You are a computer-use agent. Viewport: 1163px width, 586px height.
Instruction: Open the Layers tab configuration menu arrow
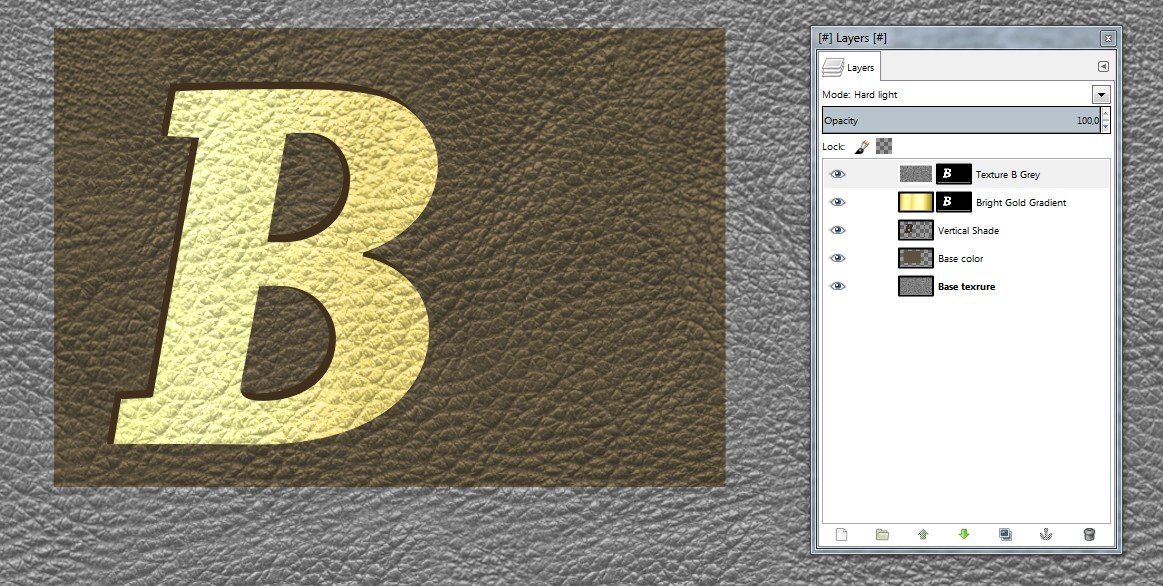point(1103,67)
